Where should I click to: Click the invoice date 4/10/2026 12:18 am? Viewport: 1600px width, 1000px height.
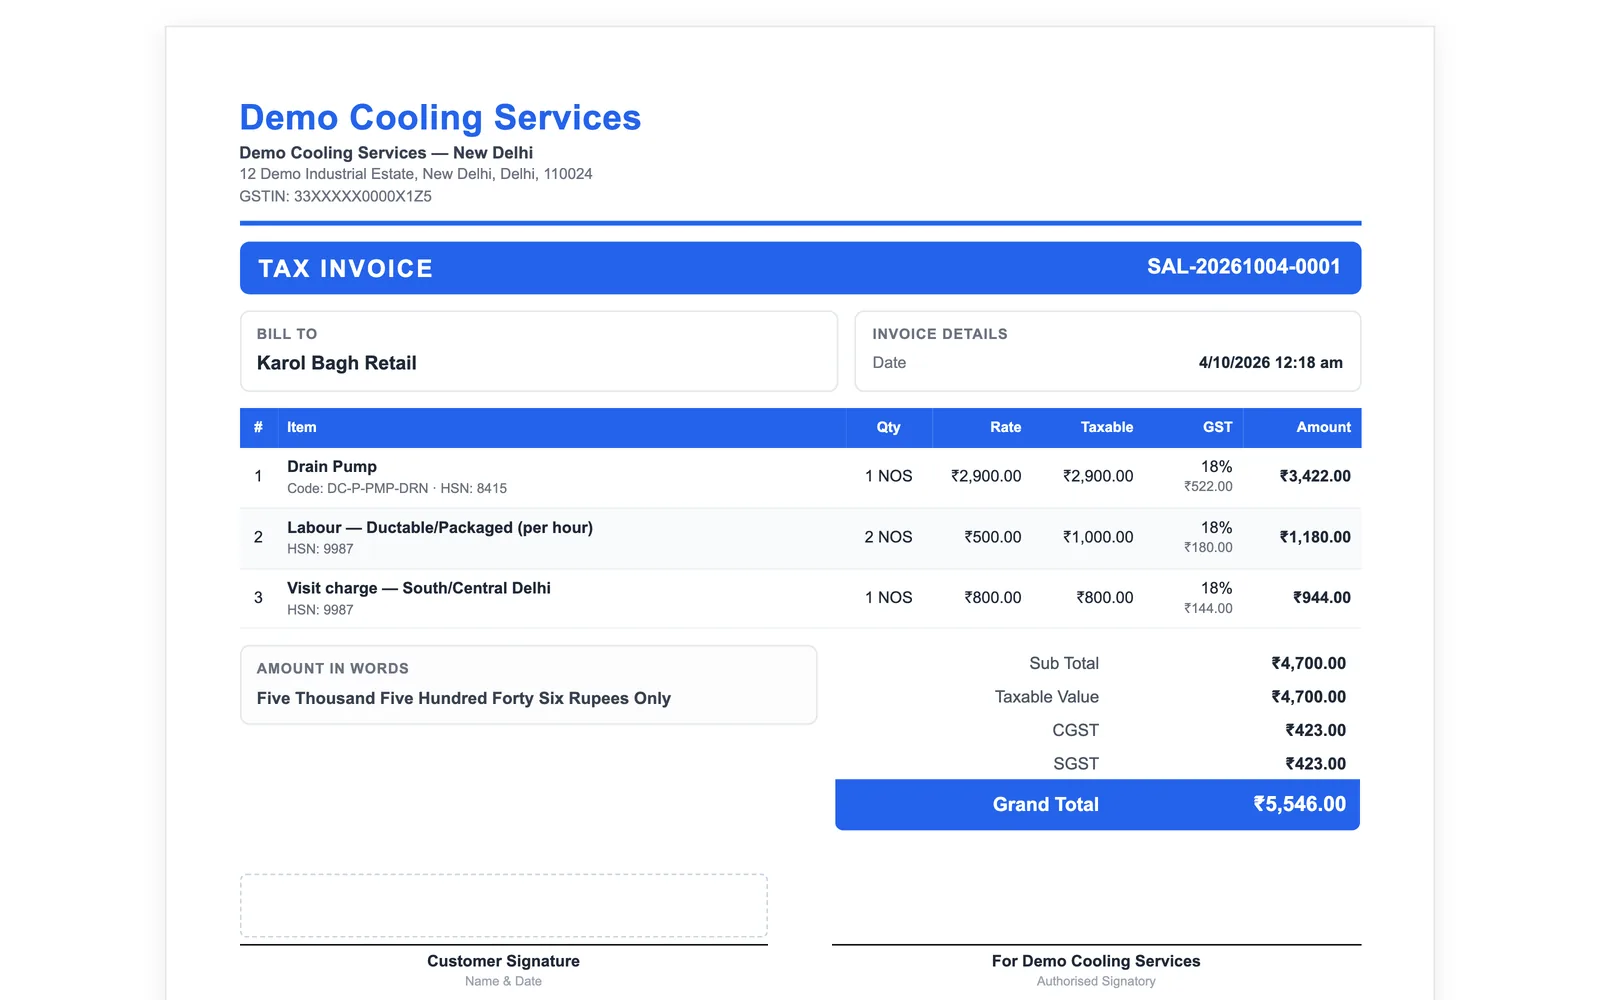point(1270,363)
